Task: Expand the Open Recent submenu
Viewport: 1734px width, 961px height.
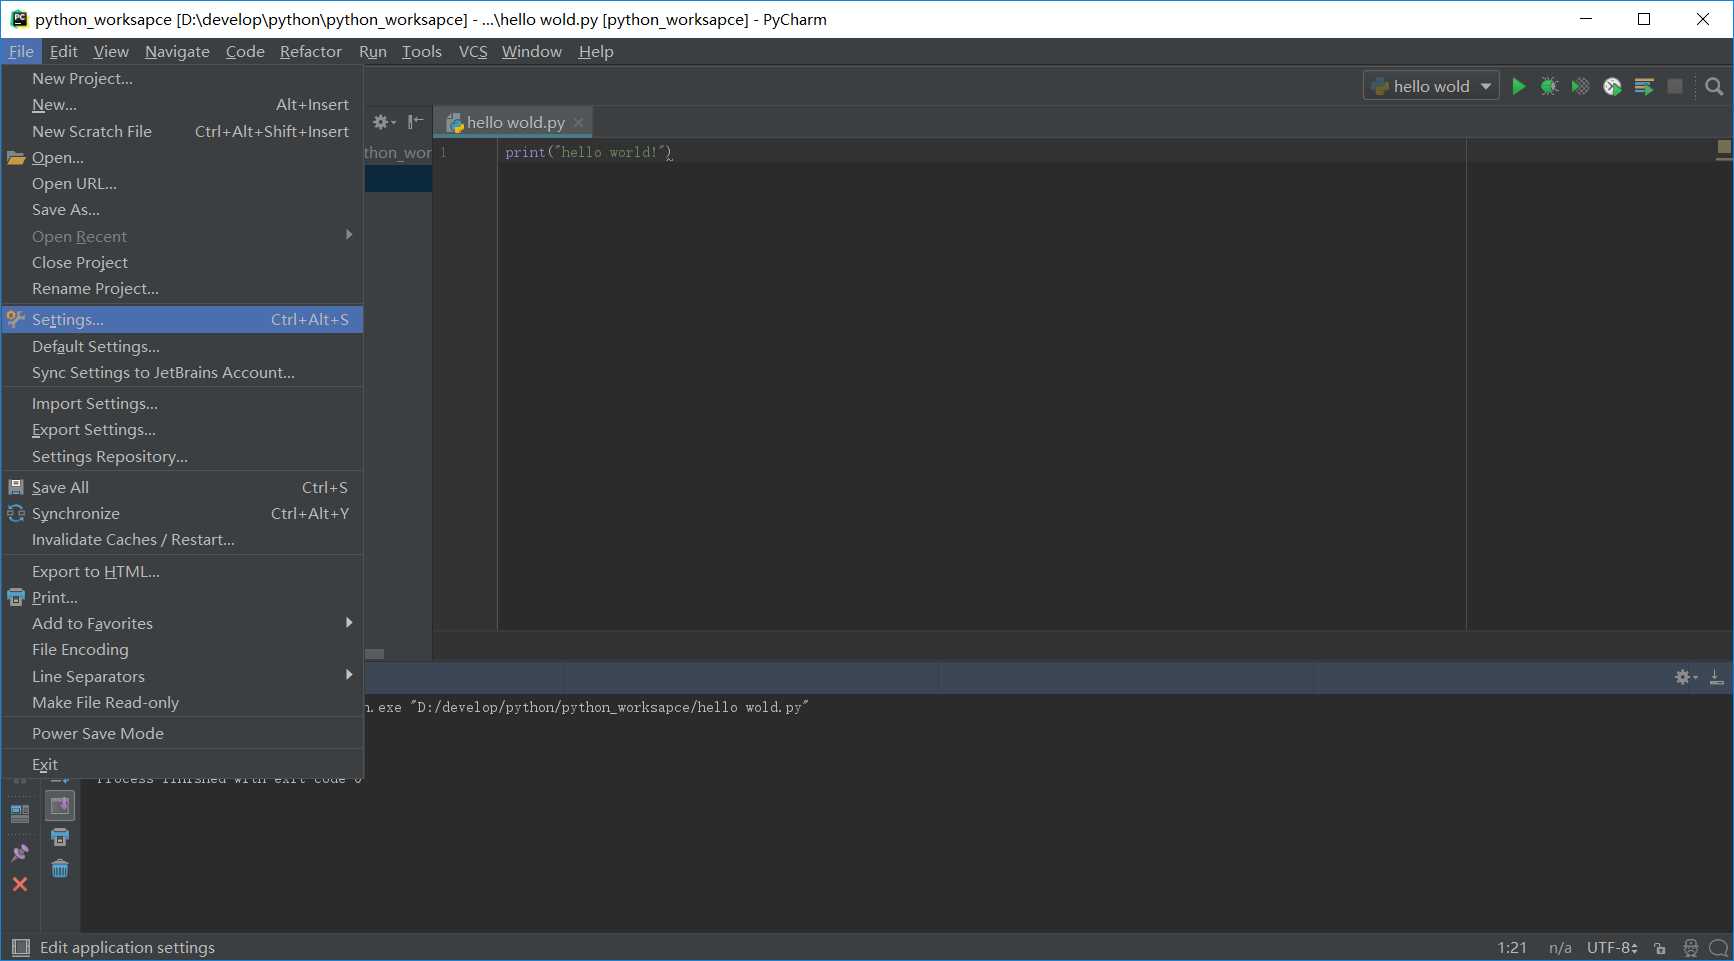Action: pyautogui.click(x=182, y=236)
